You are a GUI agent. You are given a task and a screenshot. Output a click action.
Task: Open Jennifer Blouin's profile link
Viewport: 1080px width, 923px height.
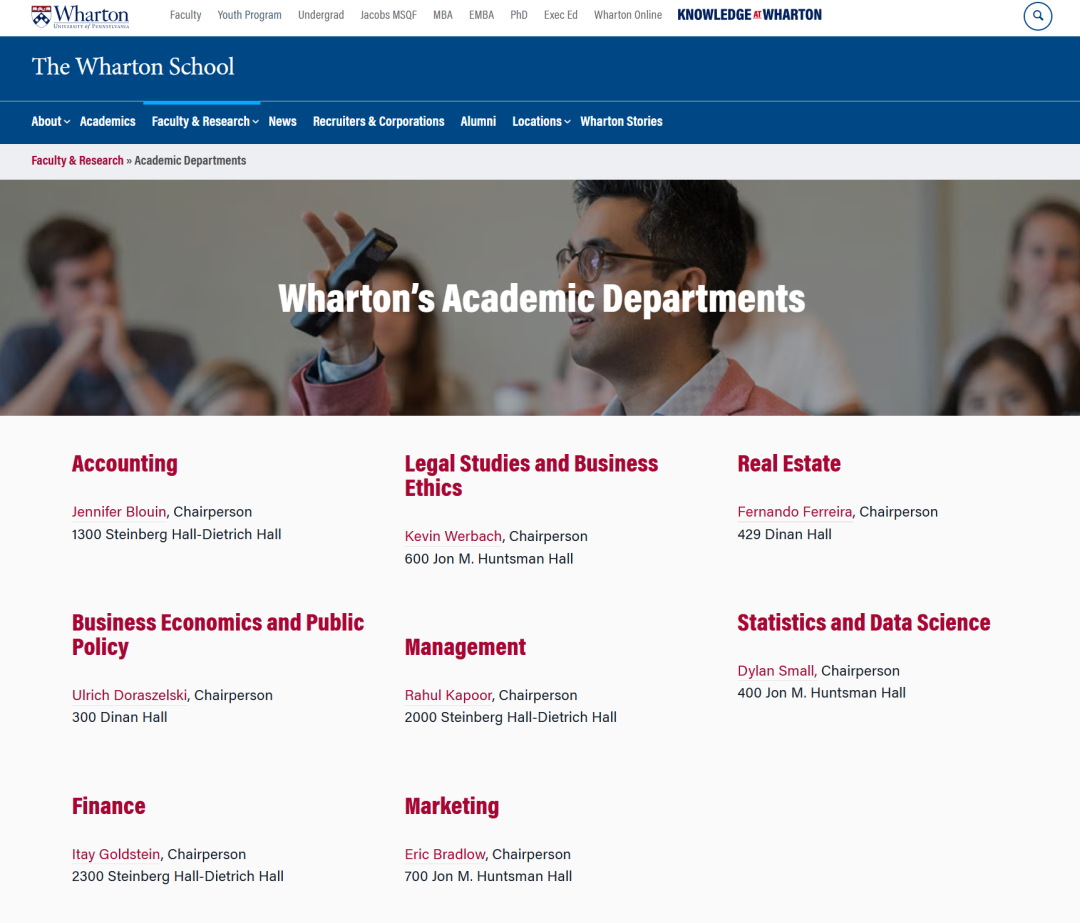point(119,512)
